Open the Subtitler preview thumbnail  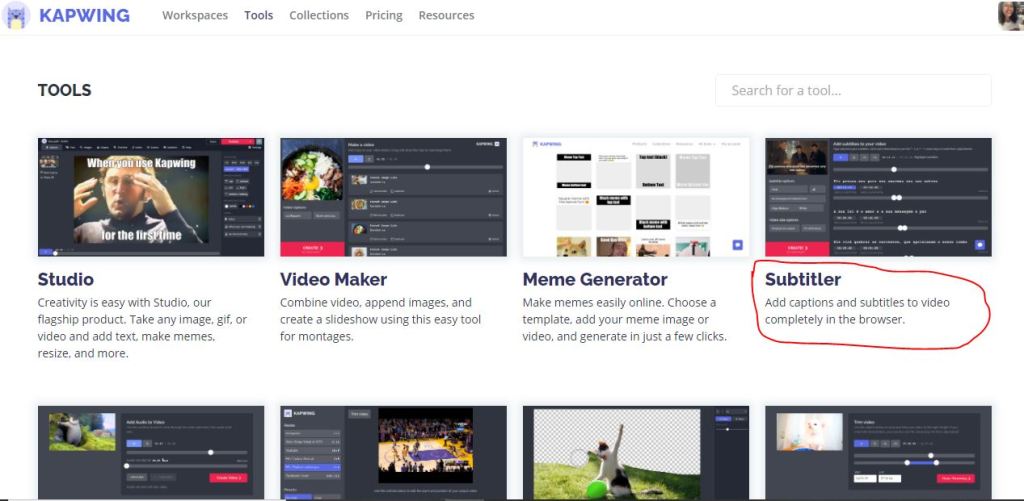point(878,197)
